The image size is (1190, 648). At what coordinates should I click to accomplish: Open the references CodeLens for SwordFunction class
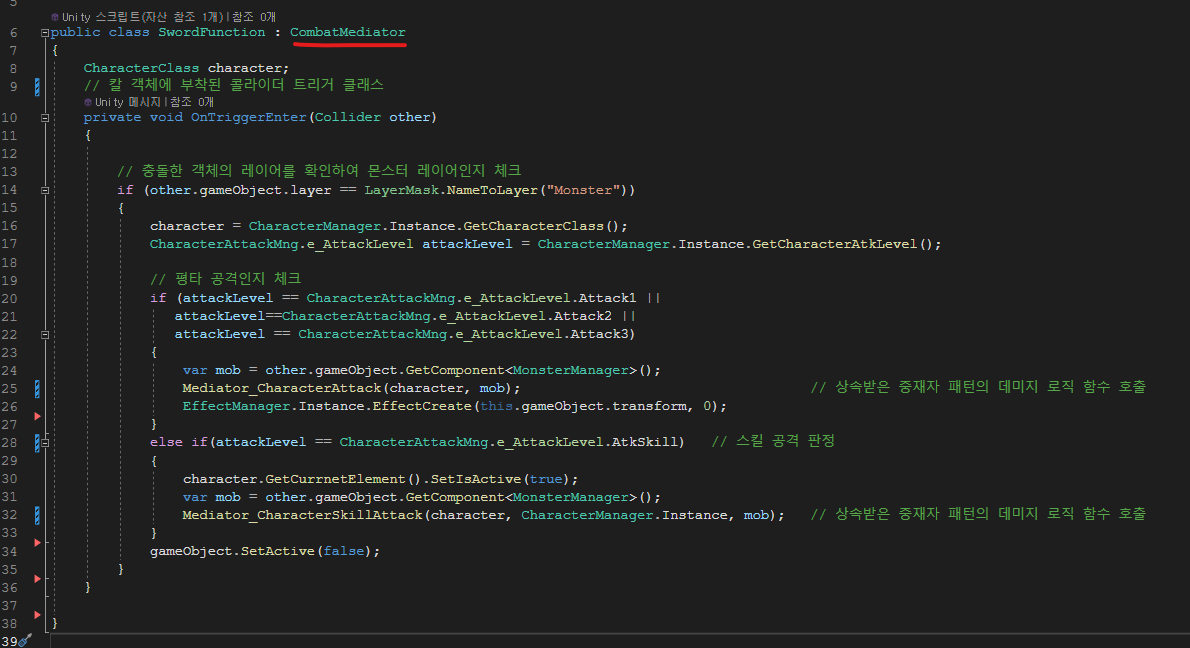(x=254, y=17)
